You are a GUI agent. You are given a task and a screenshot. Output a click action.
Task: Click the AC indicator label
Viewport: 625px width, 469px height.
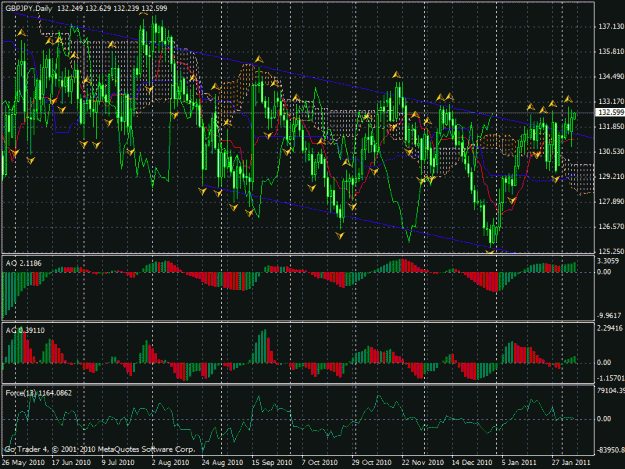tap(25, 330)
